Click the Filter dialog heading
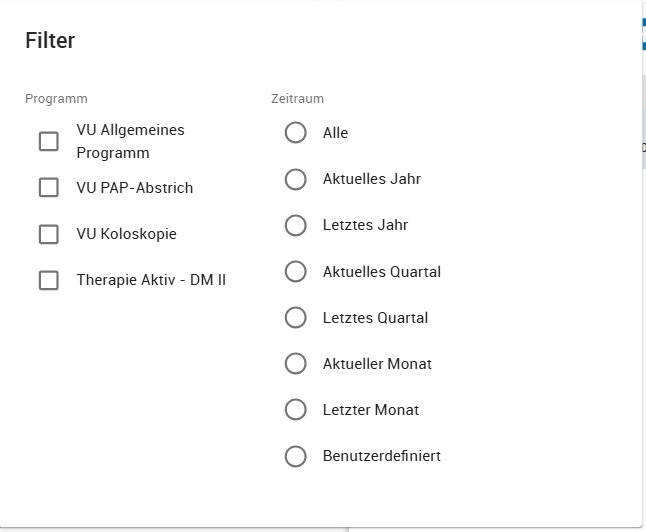Viewport: 646px width, 532px height. pos(50,41)
